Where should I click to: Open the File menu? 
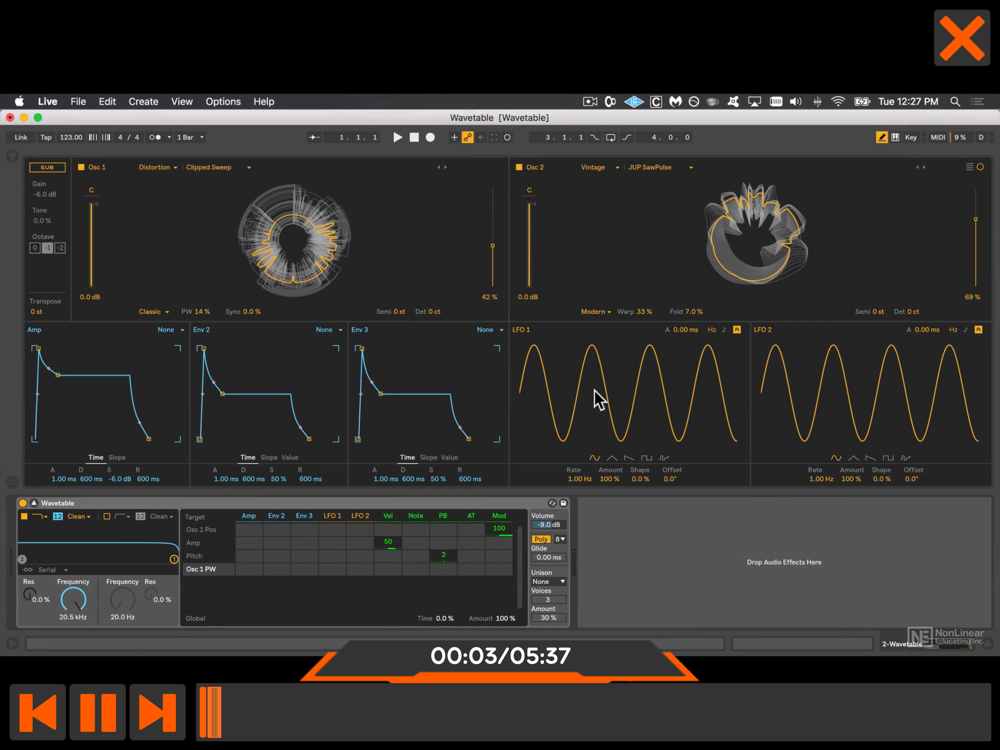(78, 101)
